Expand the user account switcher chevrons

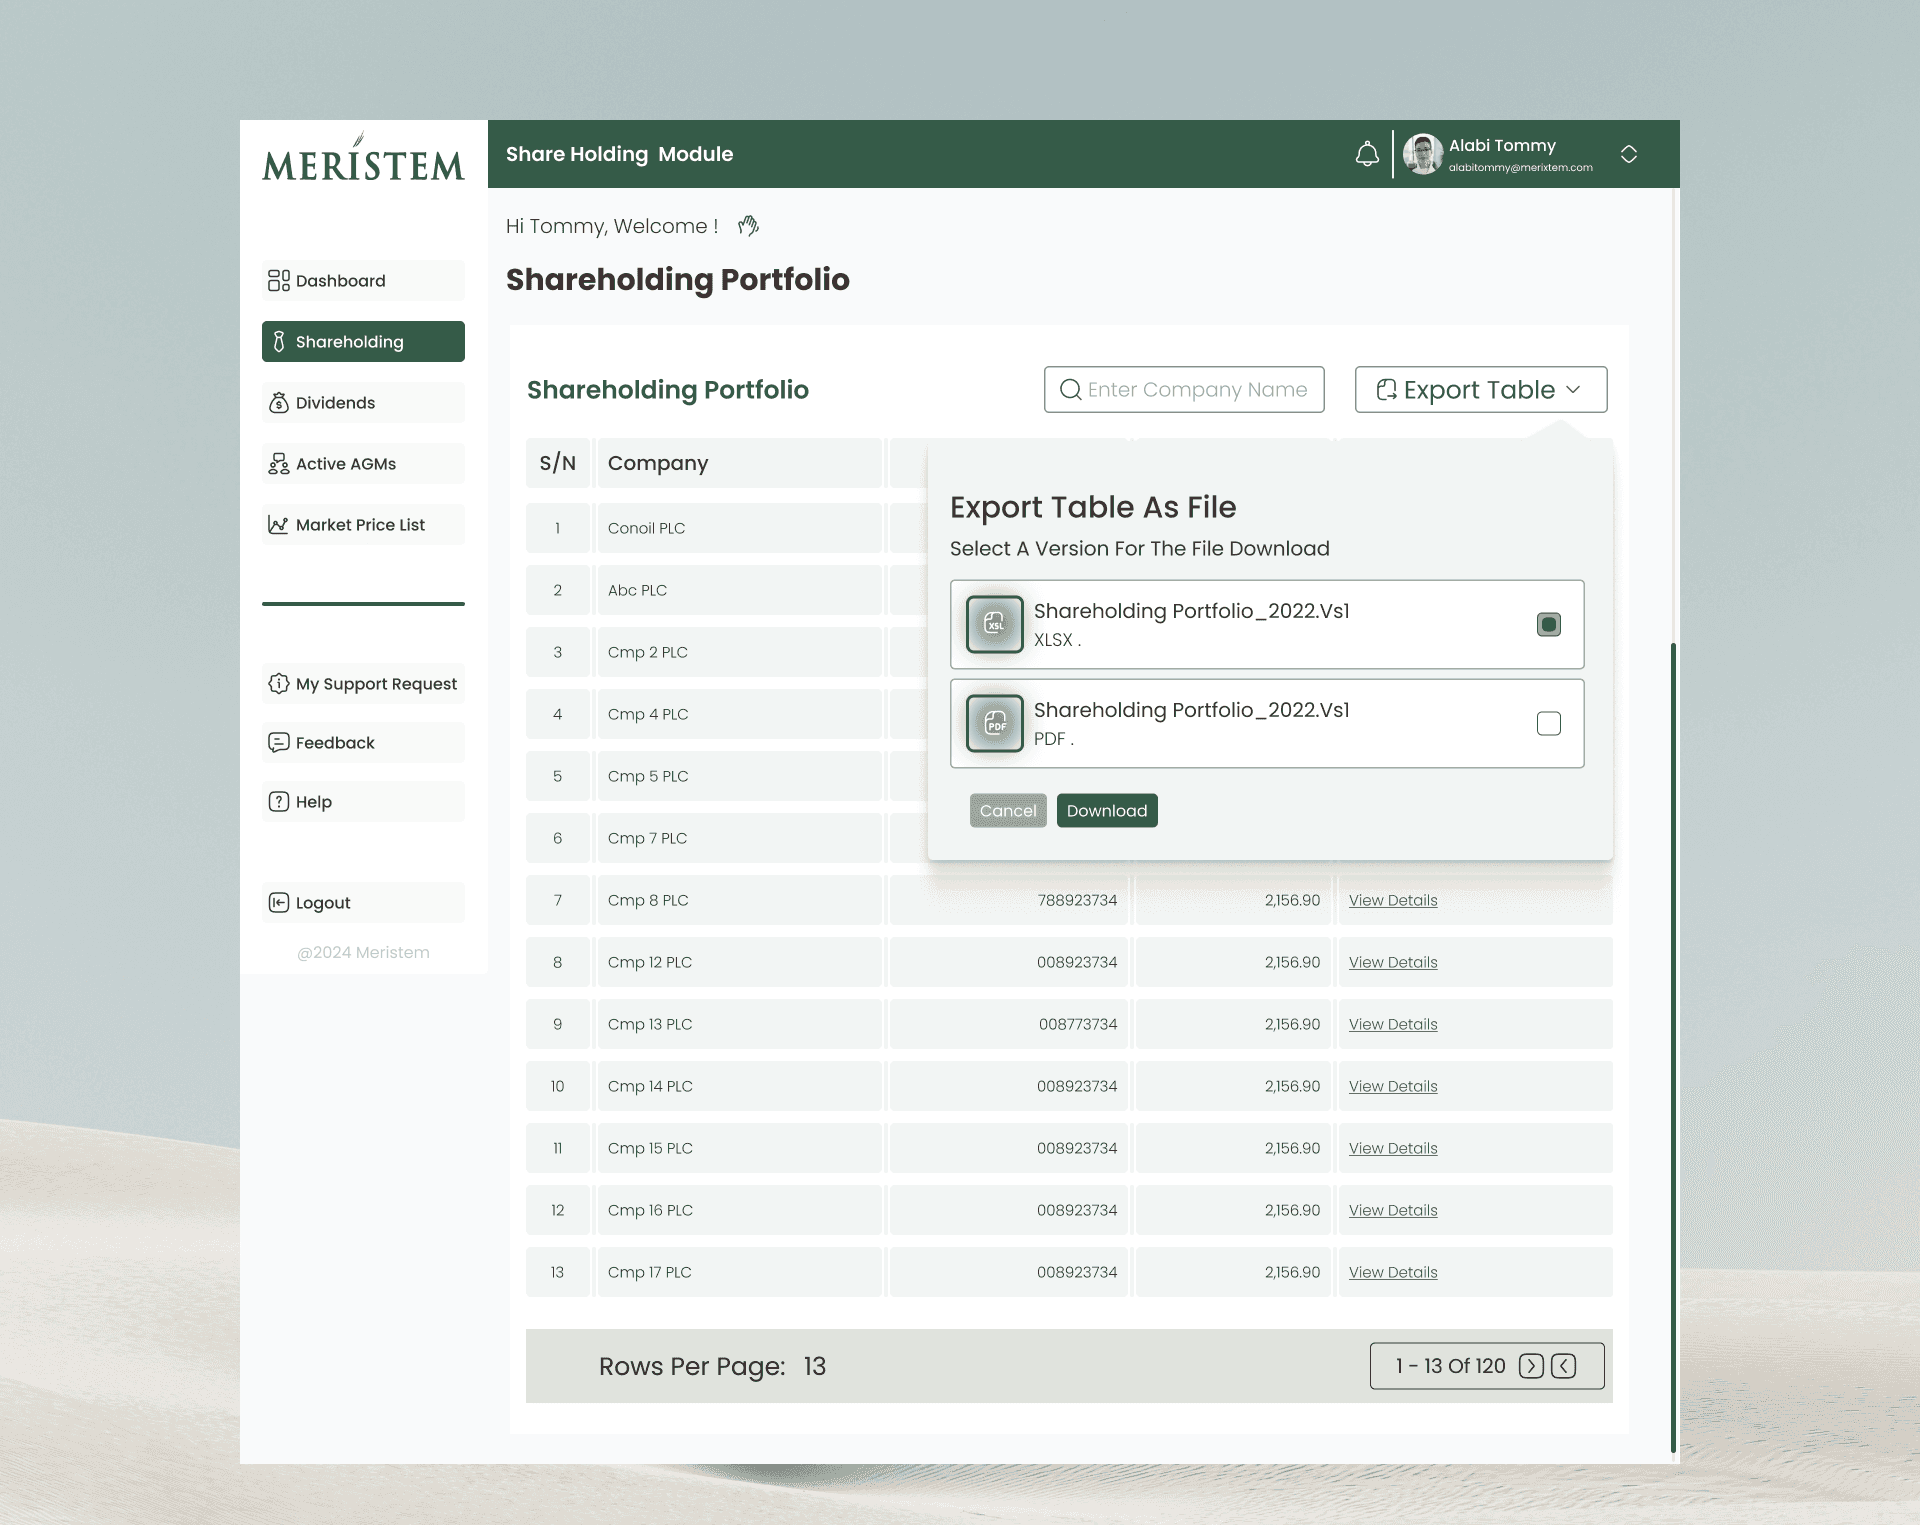1629,154
